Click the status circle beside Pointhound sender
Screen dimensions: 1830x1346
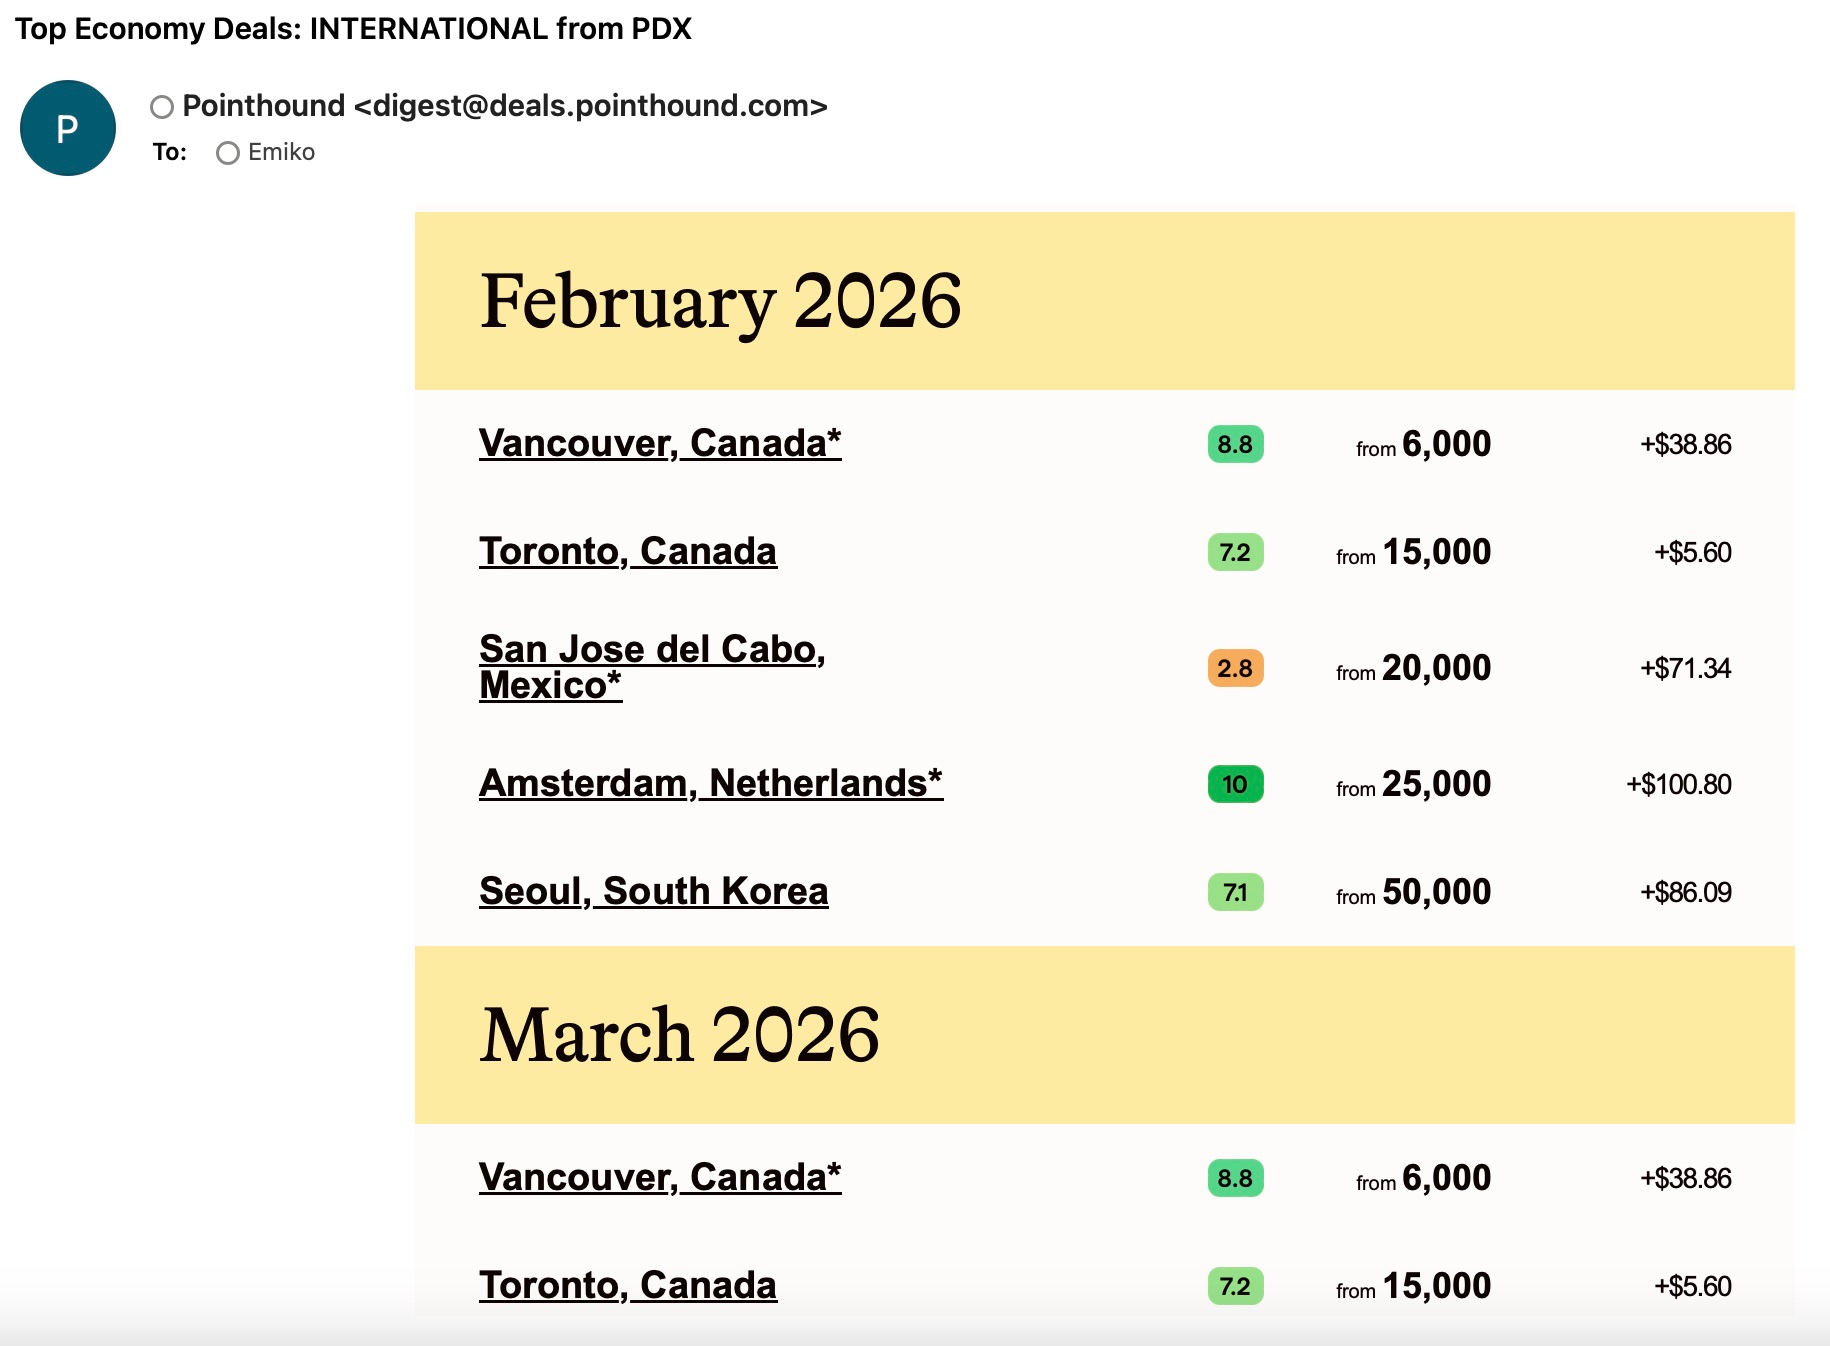point(162,107)
